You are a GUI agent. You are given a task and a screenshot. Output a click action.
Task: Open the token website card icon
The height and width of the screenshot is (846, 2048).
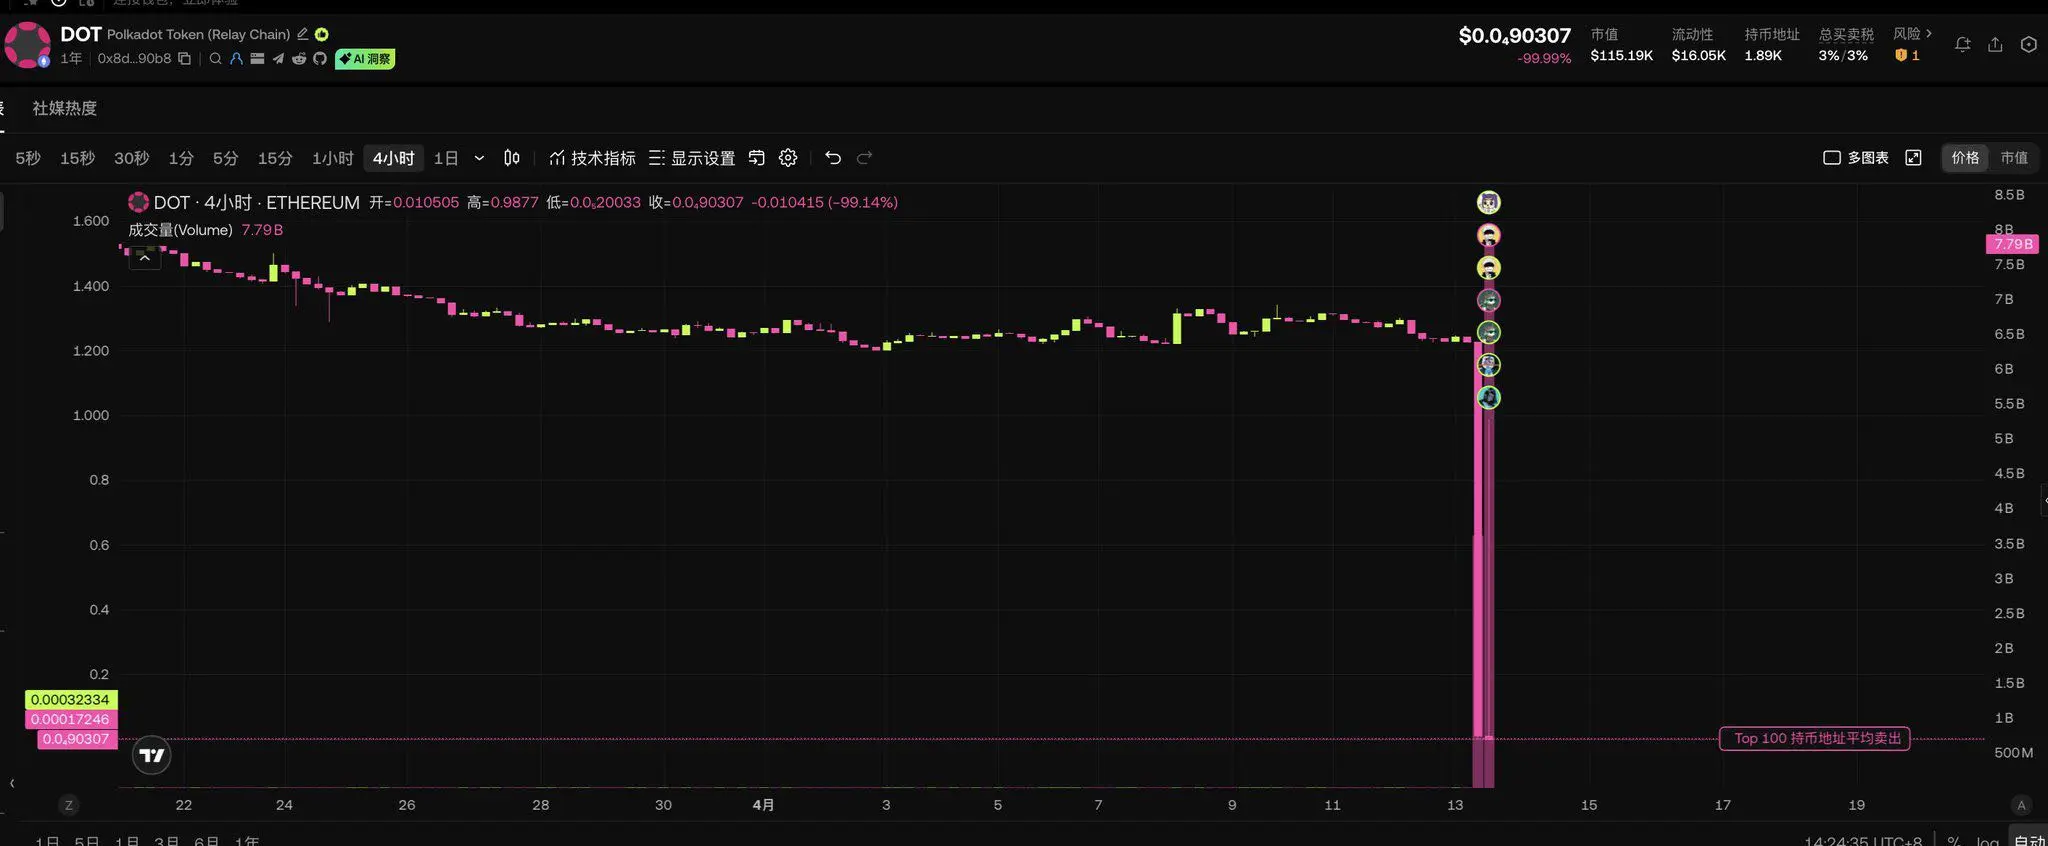257,59
